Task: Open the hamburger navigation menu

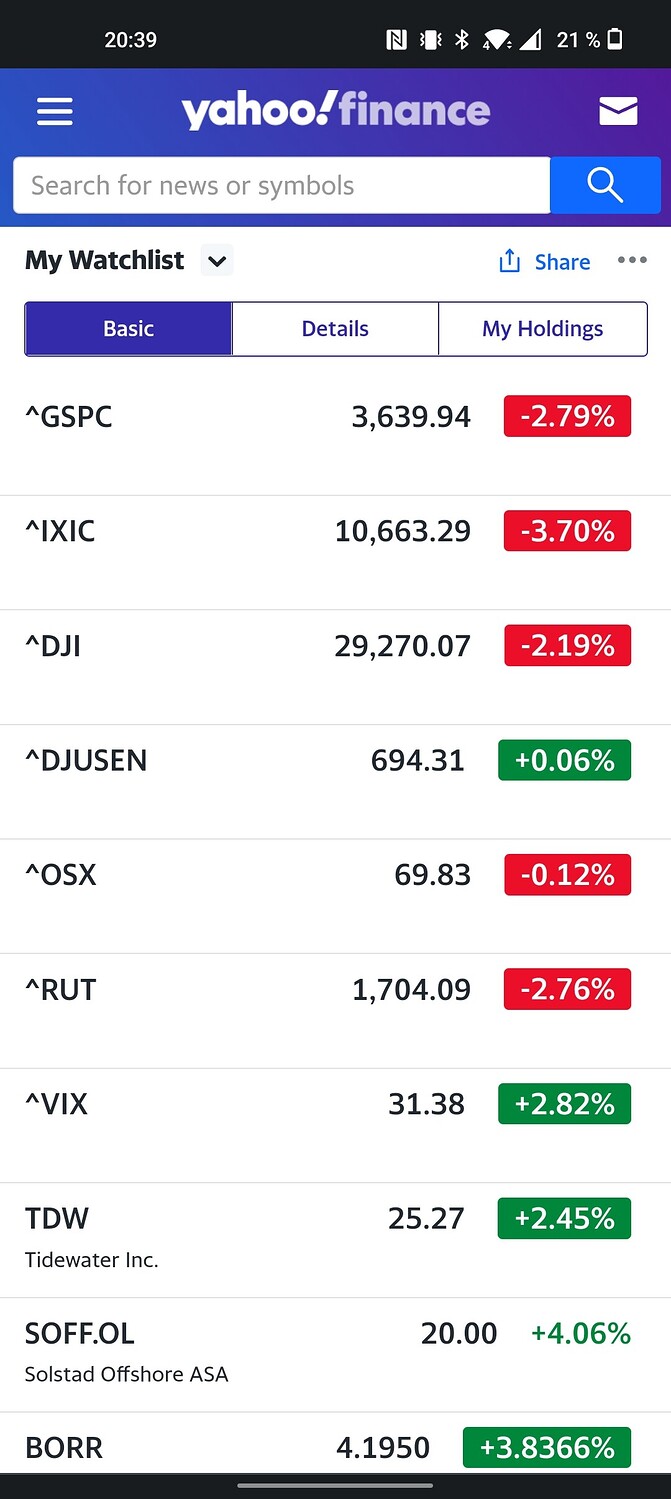Action: 55,111
